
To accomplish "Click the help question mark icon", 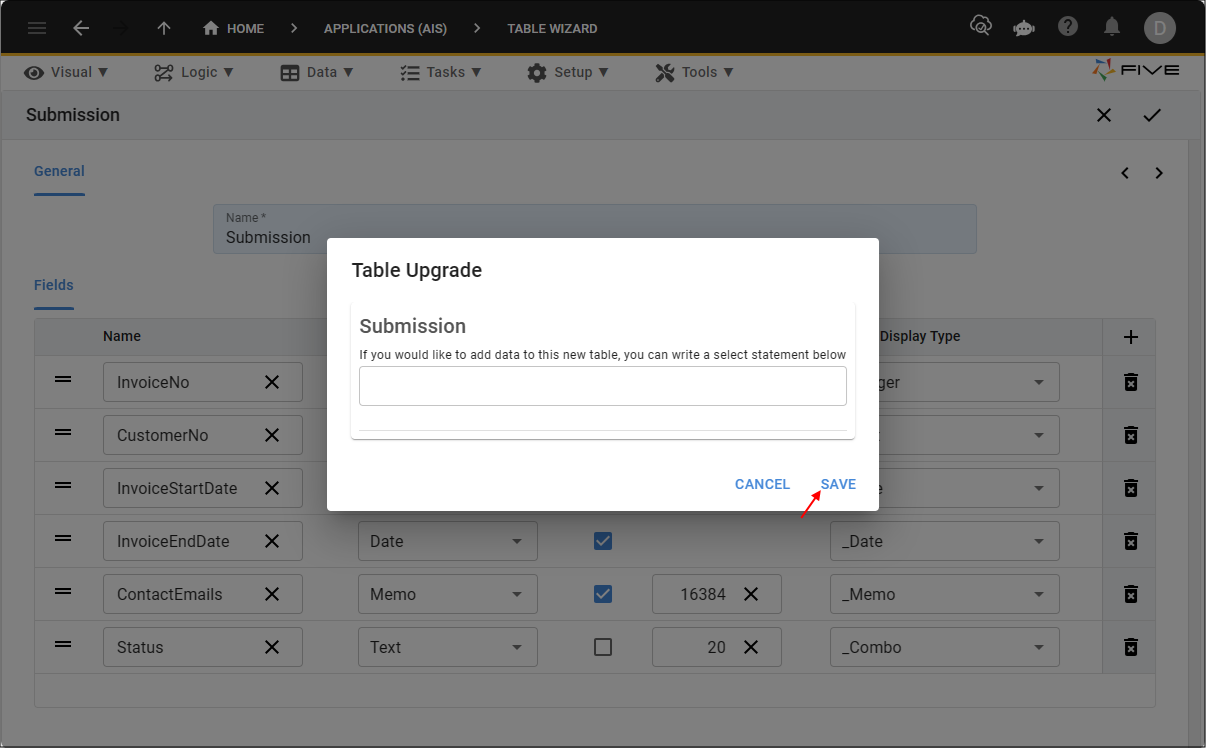I will 1068,27.
